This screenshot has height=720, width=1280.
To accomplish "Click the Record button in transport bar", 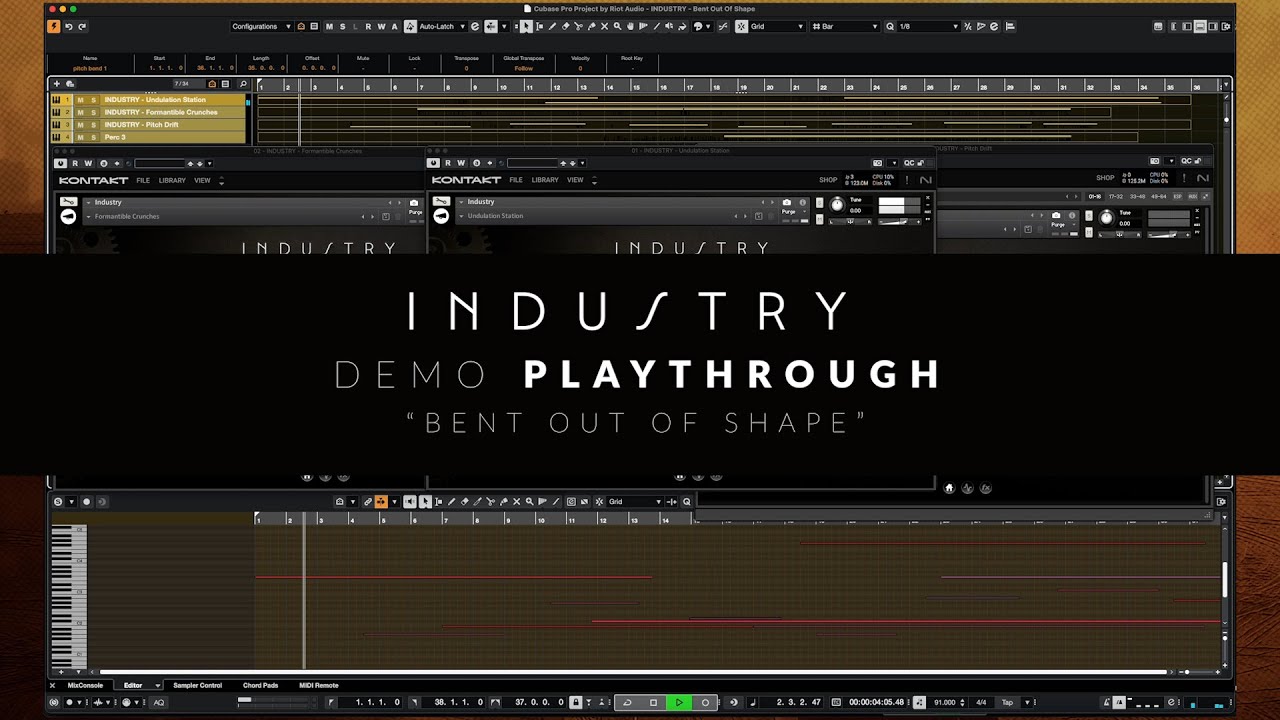I will click(x=705, y=702).
